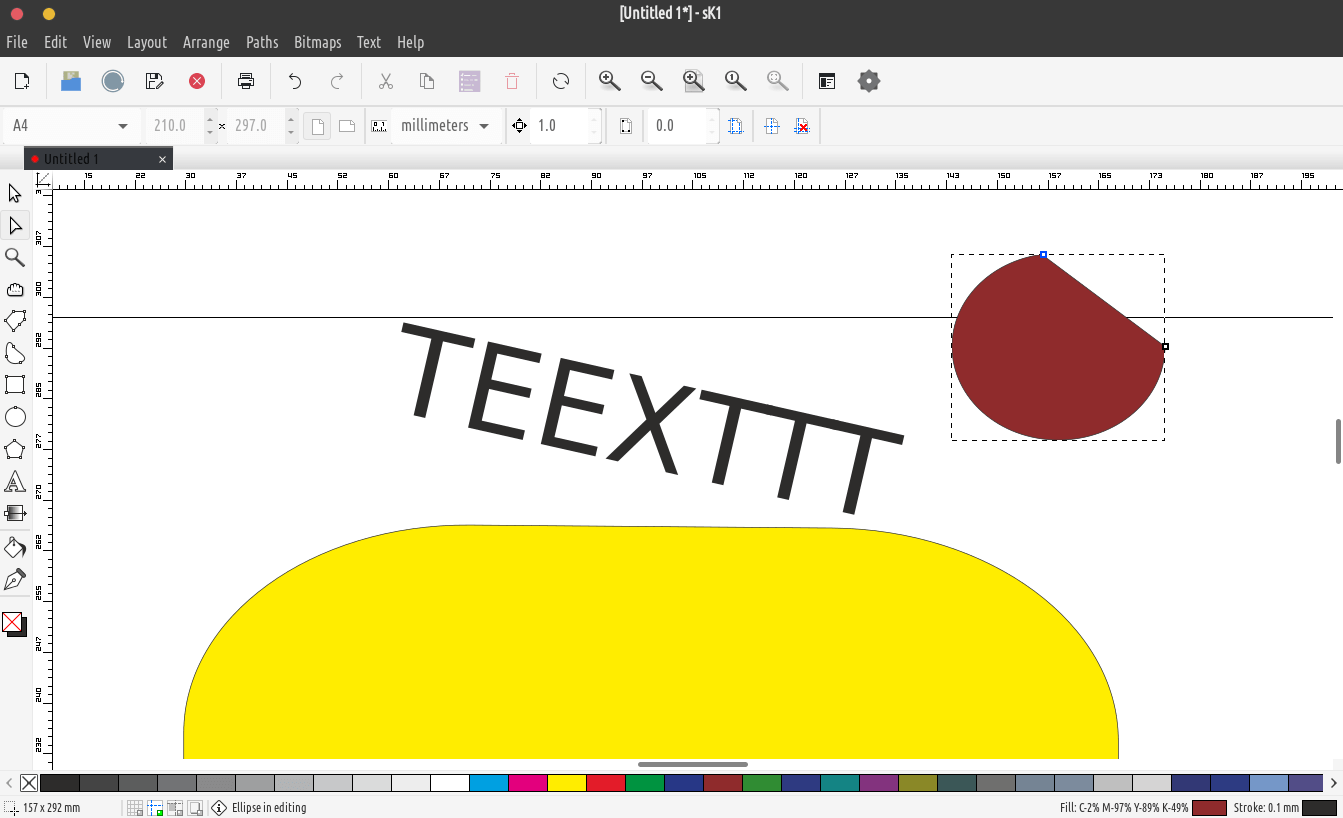Pick the Polygon tool in toolbox

tap(15, 449)
